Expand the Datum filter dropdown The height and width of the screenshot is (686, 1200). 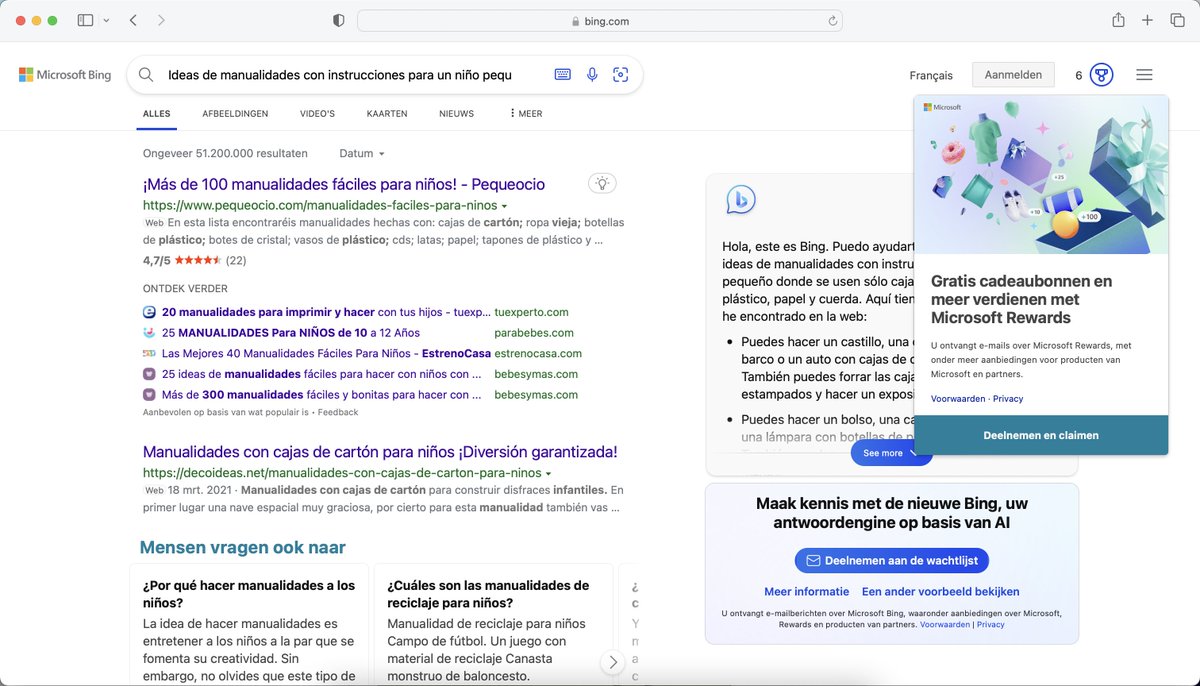click(x=362, y=153)
